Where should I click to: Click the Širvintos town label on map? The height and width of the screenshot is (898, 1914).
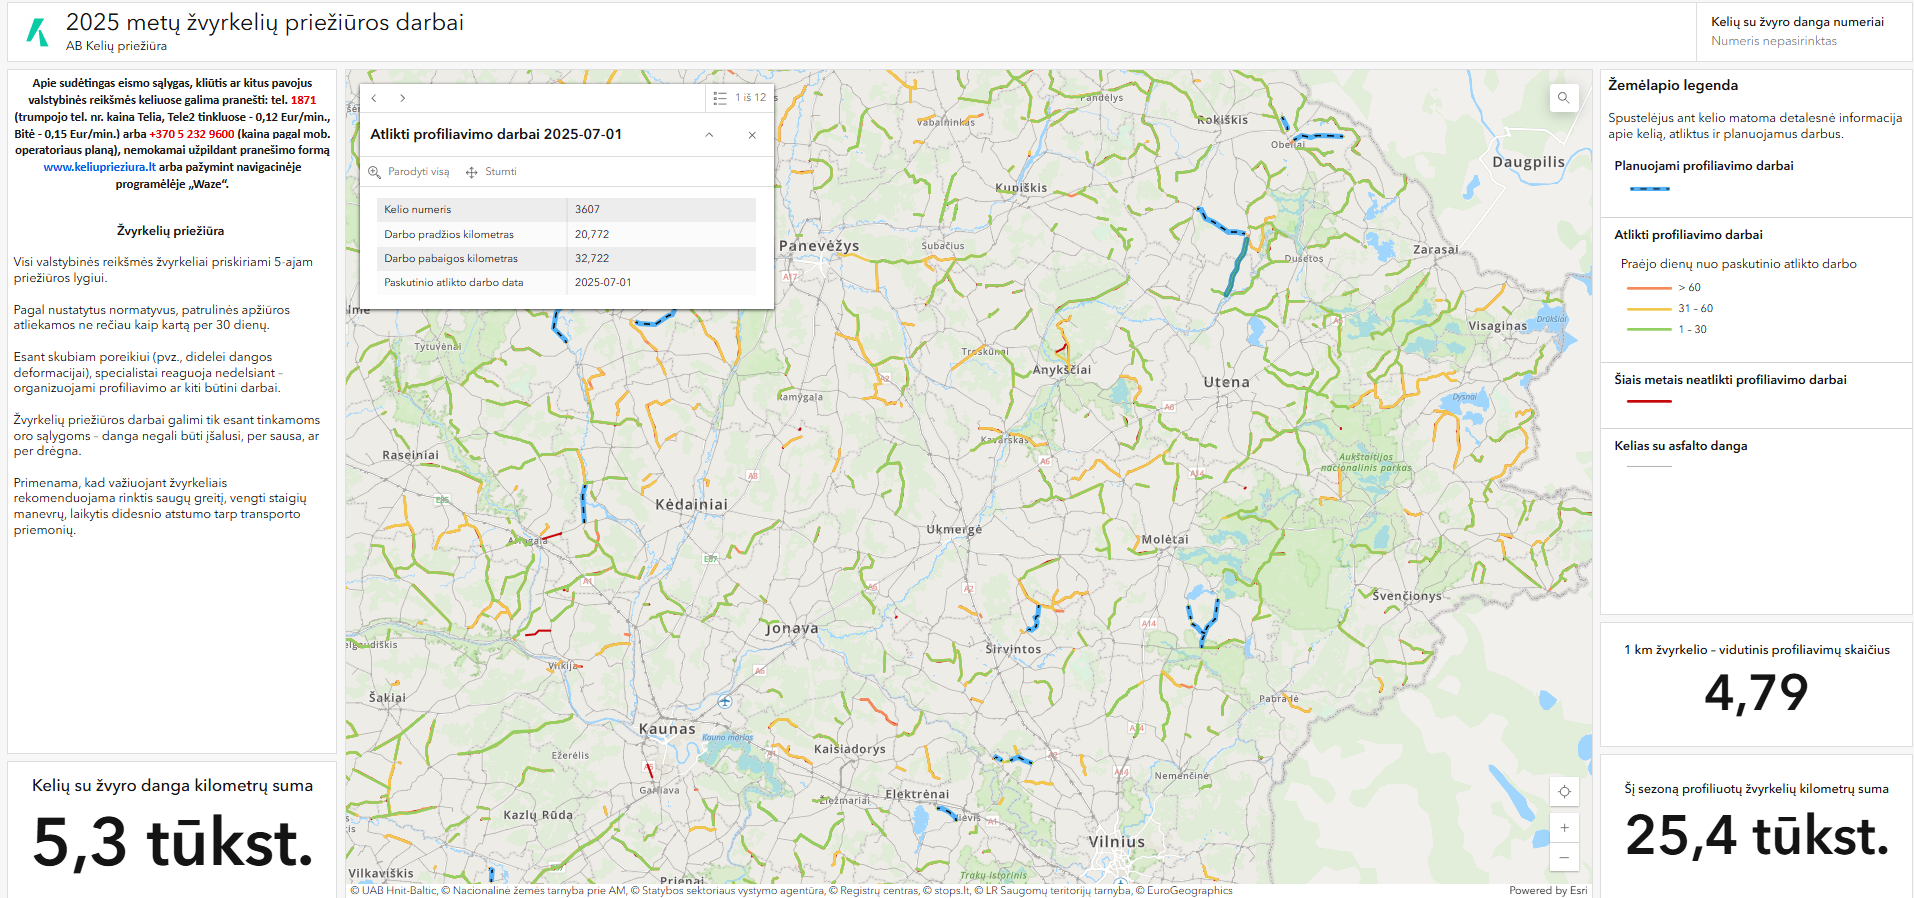pyautogui.click(x=1013, y=649)
